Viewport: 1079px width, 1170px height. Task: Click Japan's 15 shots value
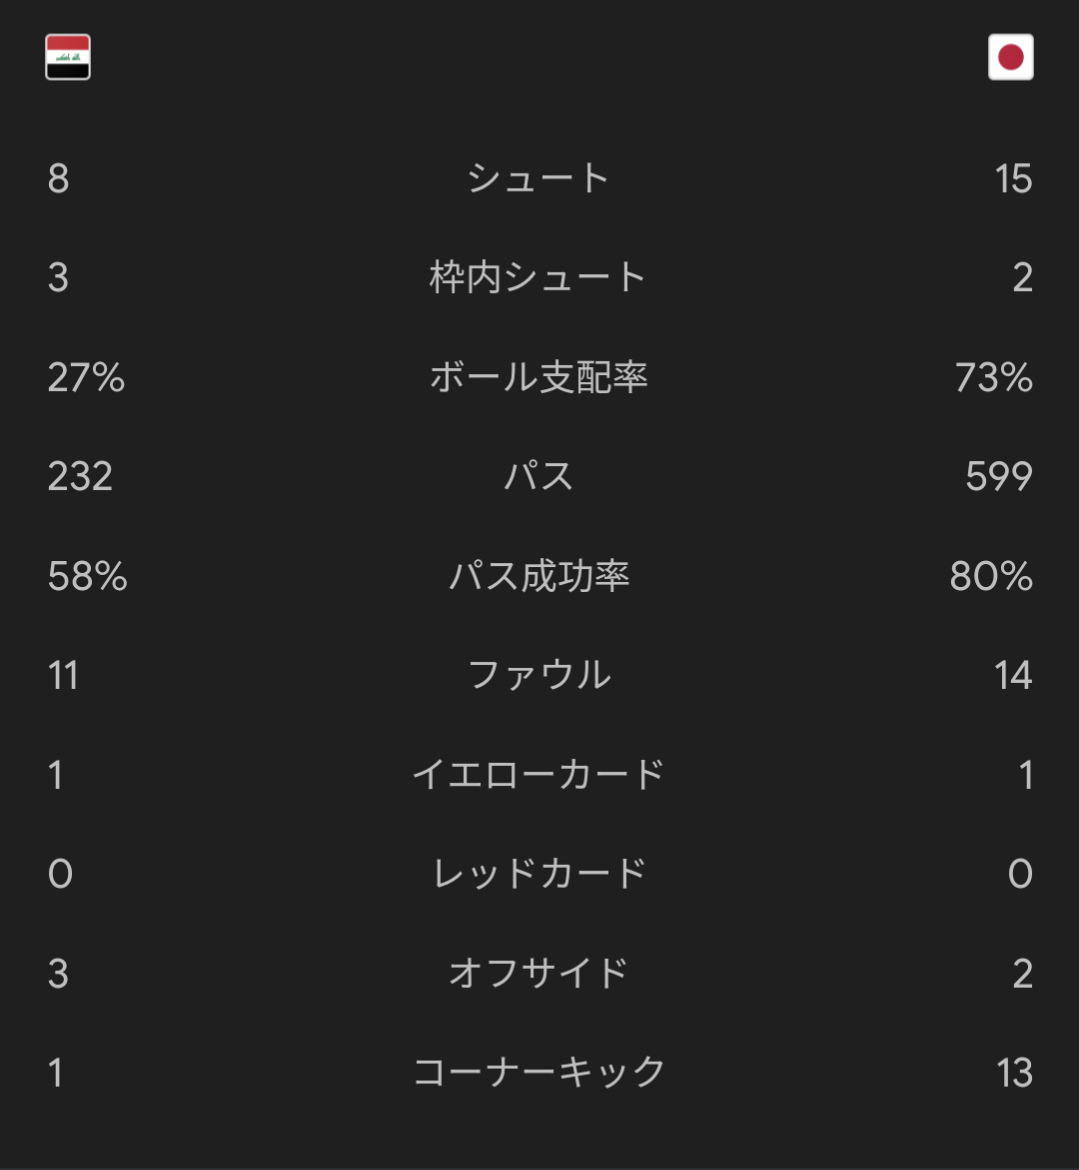click(x=1013, y=179)
